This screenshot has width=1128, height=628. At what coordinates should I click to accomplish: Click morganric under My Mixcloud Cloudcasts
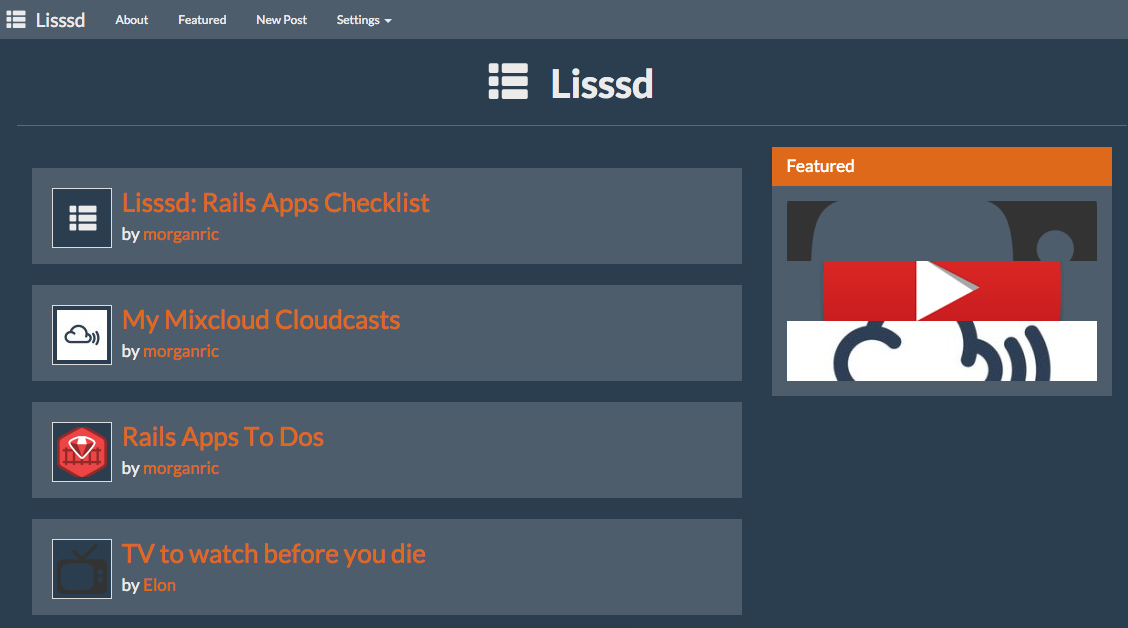click(181, 351)
